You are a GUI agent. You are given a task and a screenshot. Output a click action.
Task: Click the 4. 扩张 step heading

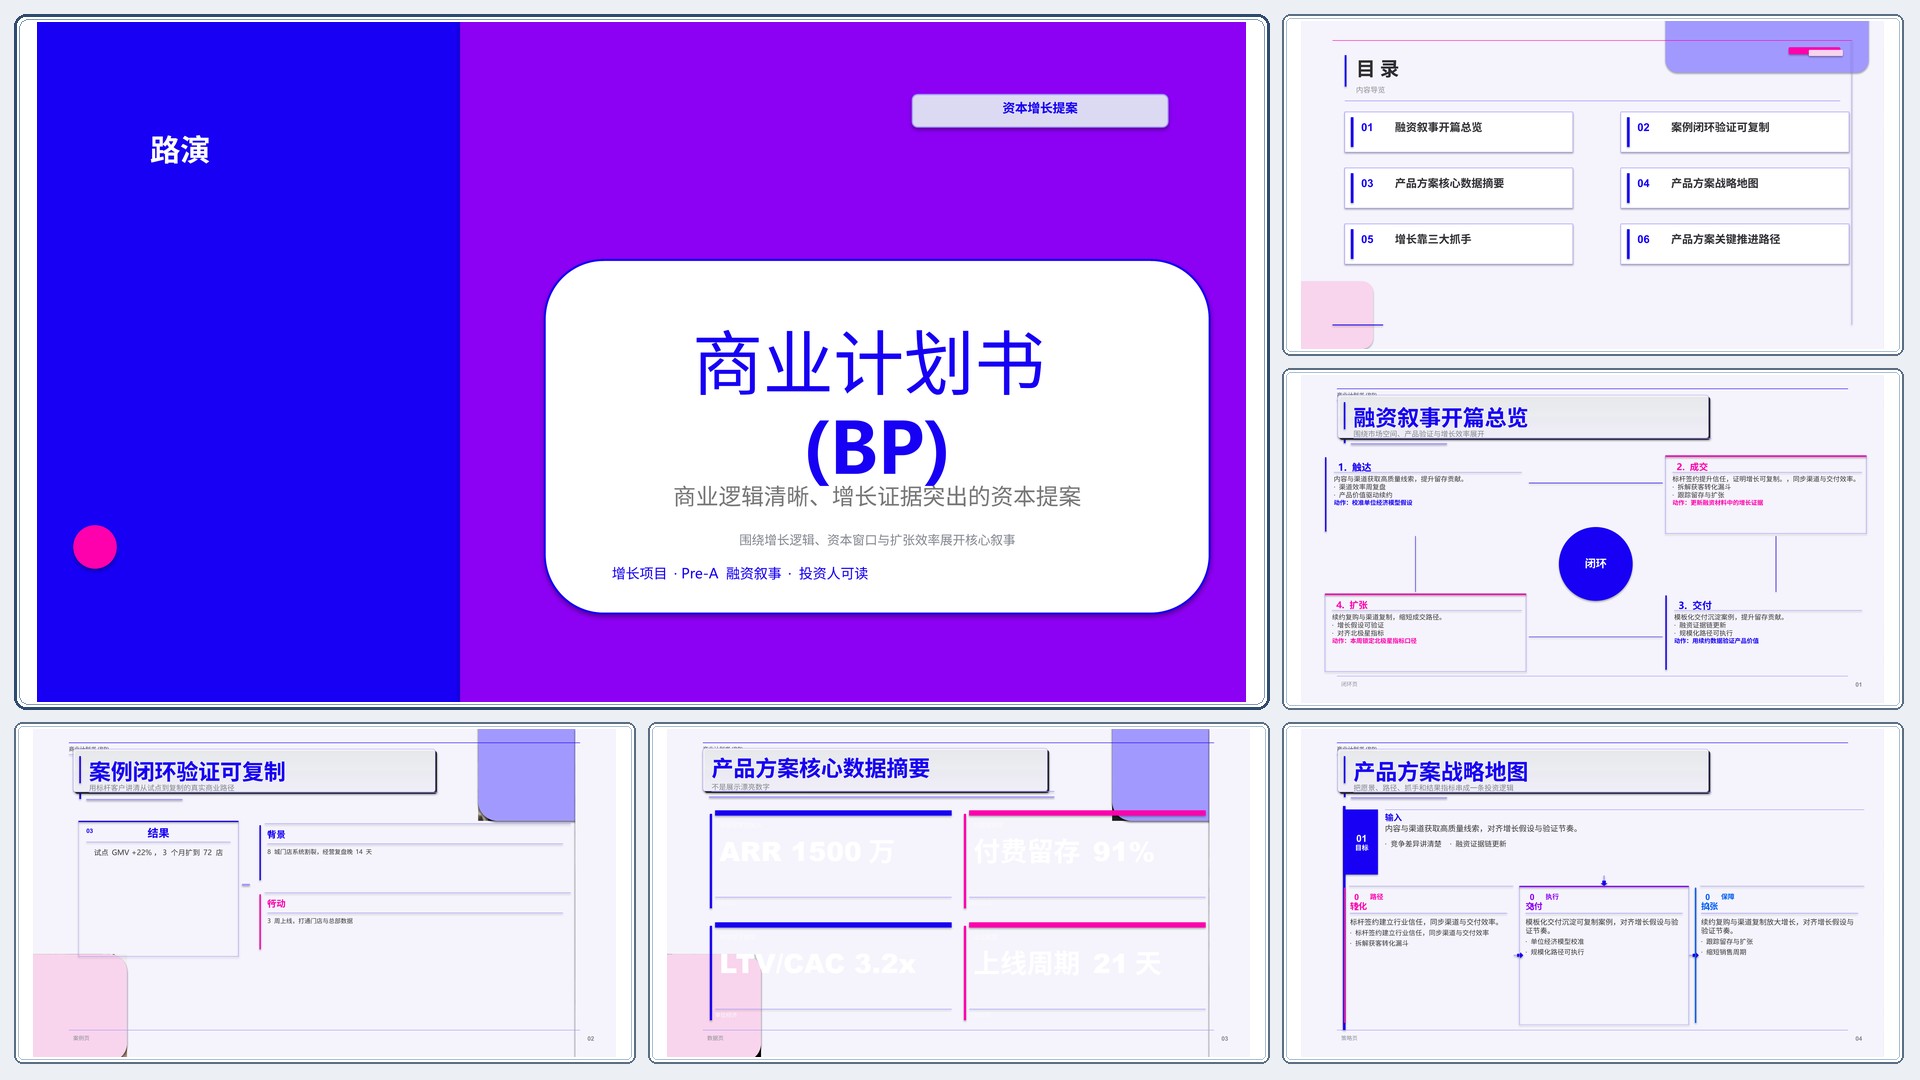(x=1352, y=605)
